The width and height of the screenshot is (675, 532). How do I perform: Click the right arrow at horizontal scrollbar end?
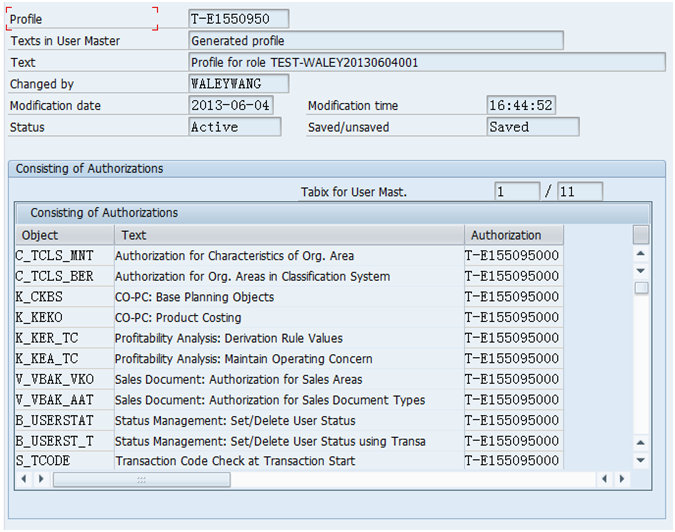622,479
